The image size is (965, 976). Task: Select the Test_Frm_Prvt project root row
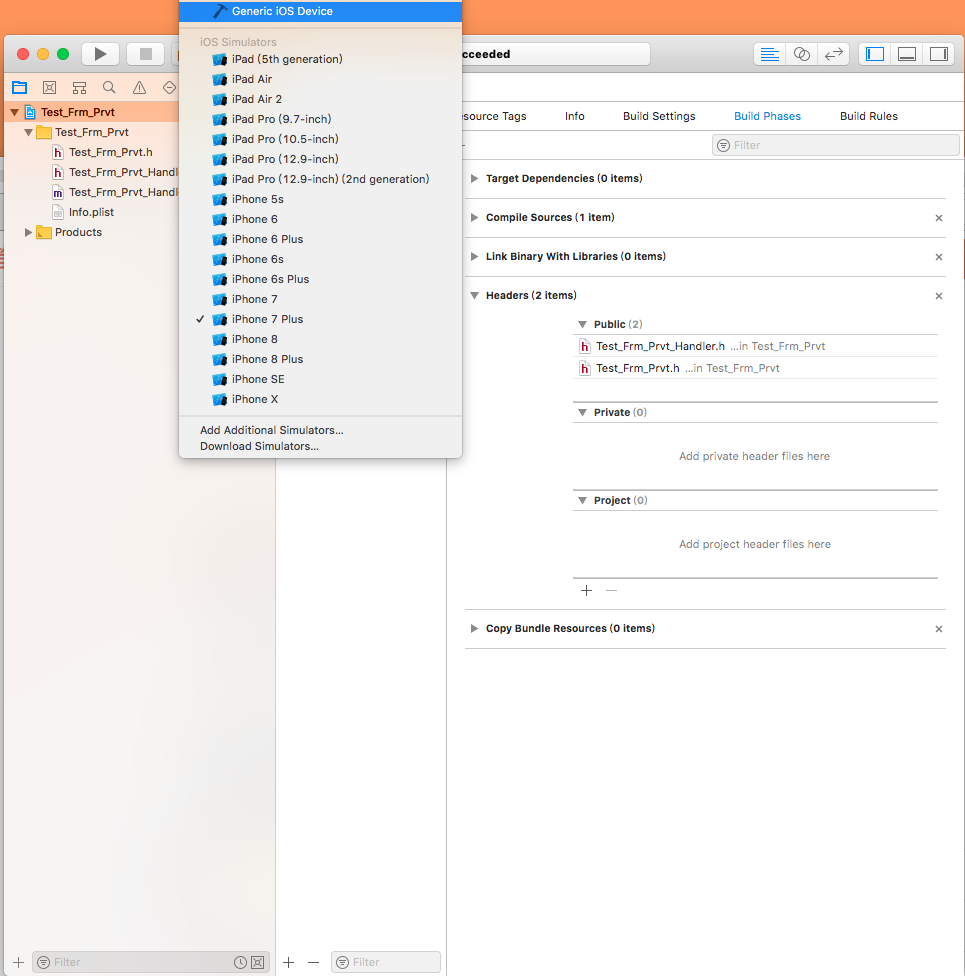92,113
